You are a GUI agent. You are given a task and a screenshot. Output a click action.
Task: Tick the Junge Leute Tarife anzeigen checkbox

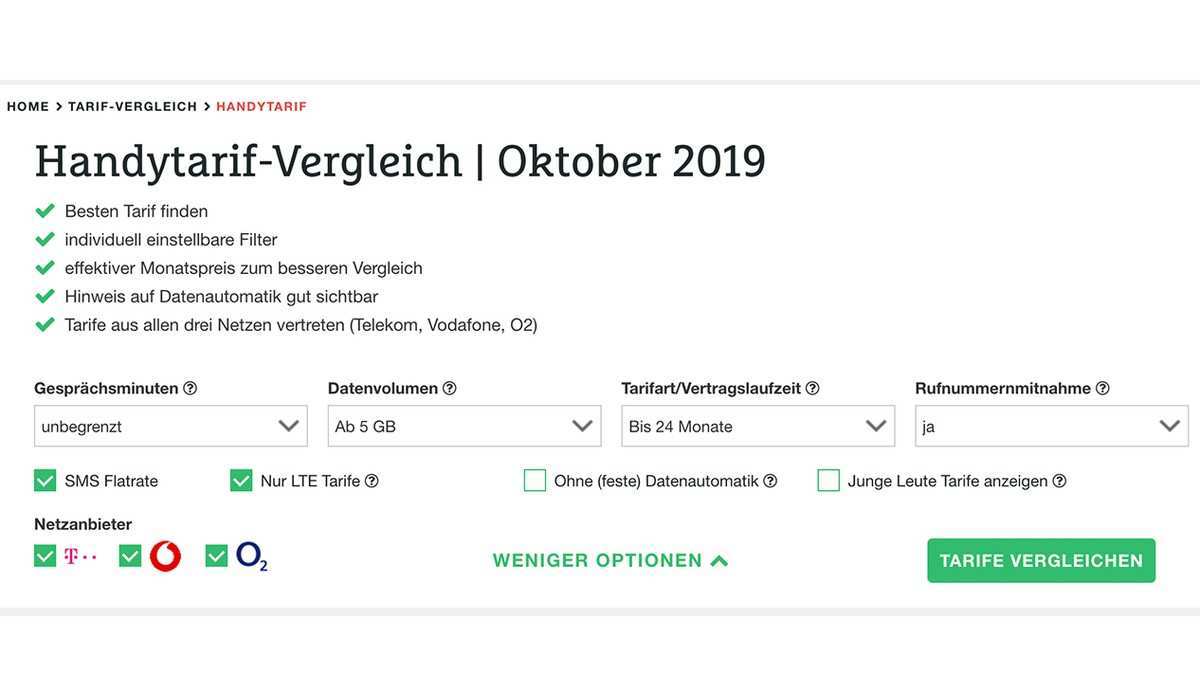point(828,481)
